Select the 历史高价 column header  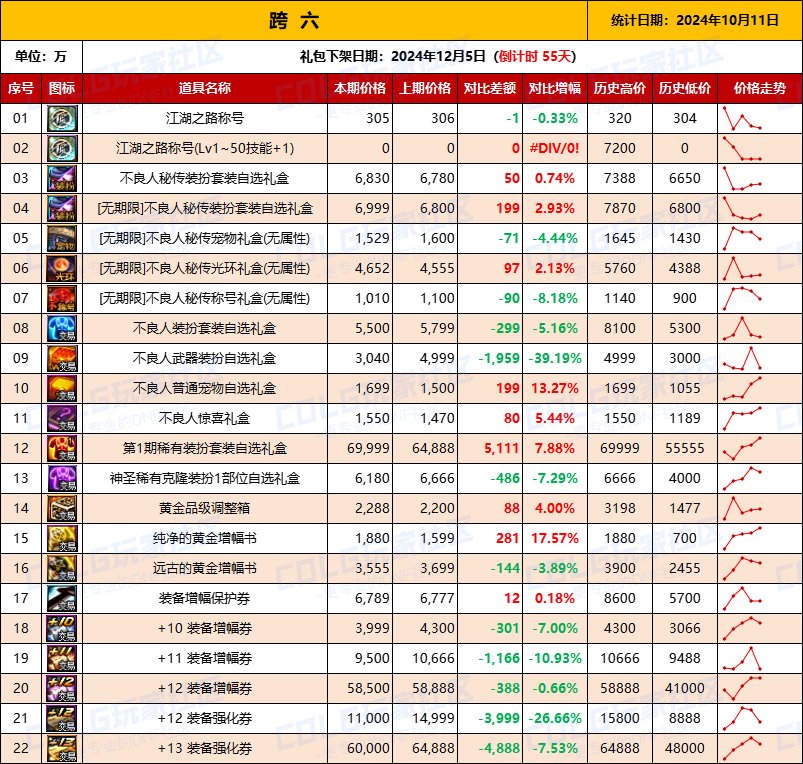point(620,88)
